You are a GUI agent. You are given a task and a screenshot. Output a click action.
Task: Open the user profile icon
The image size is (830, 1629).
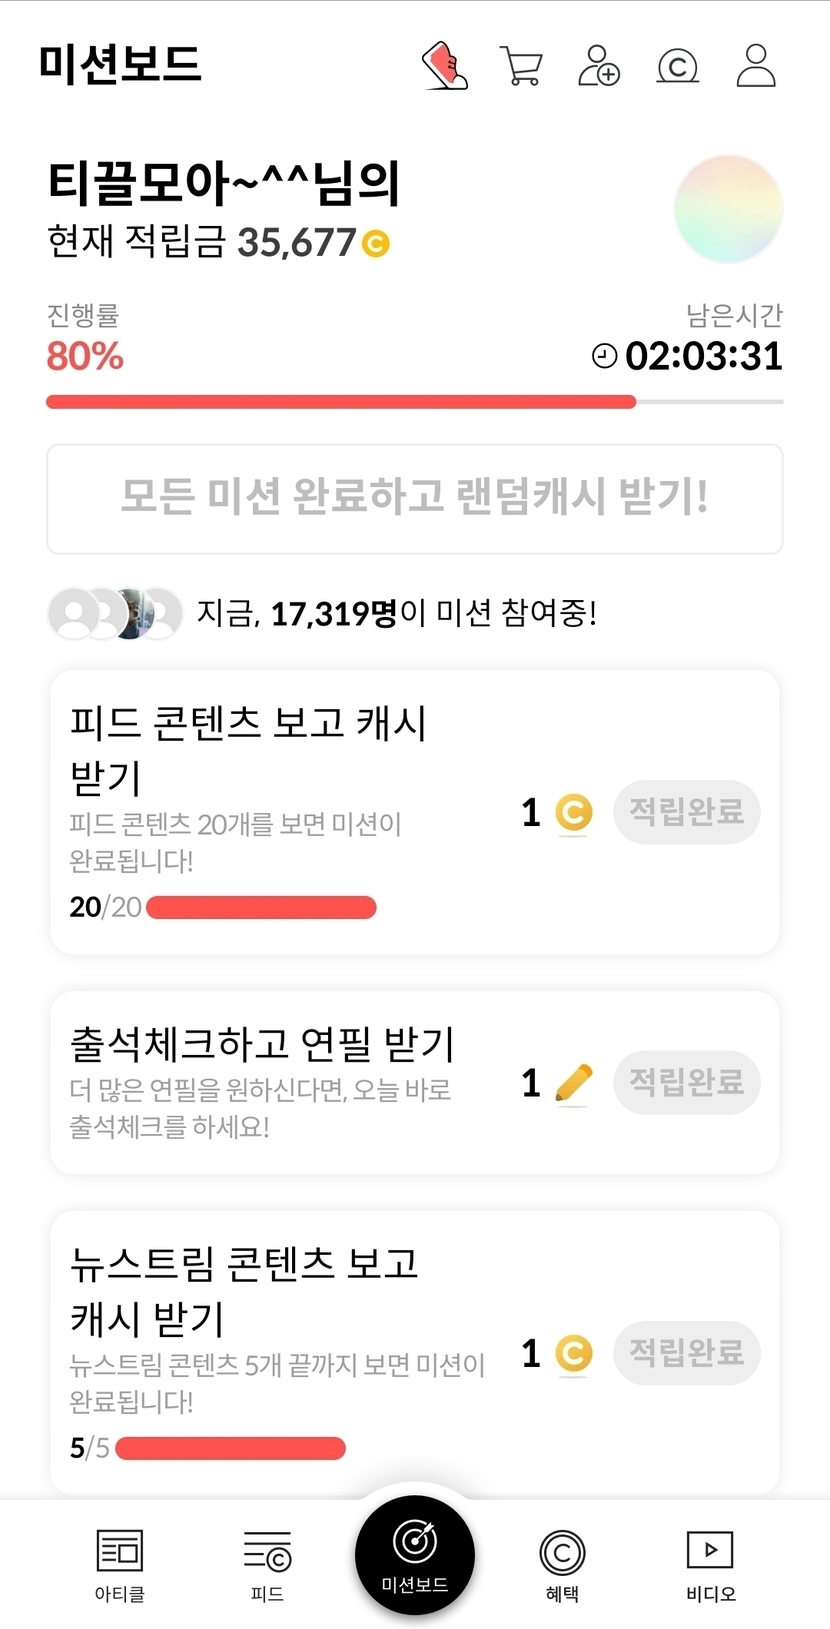coord(756,66)
